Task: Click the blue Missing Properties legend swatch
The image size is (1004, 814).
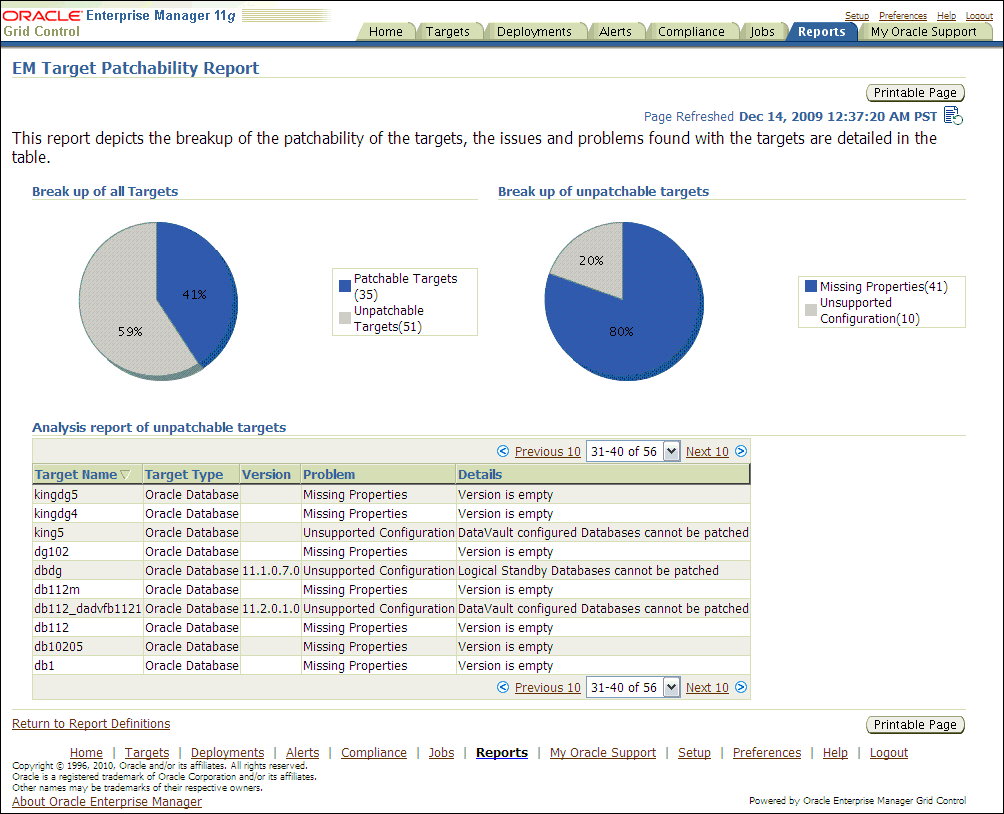Action: click(x=811, y=286)
